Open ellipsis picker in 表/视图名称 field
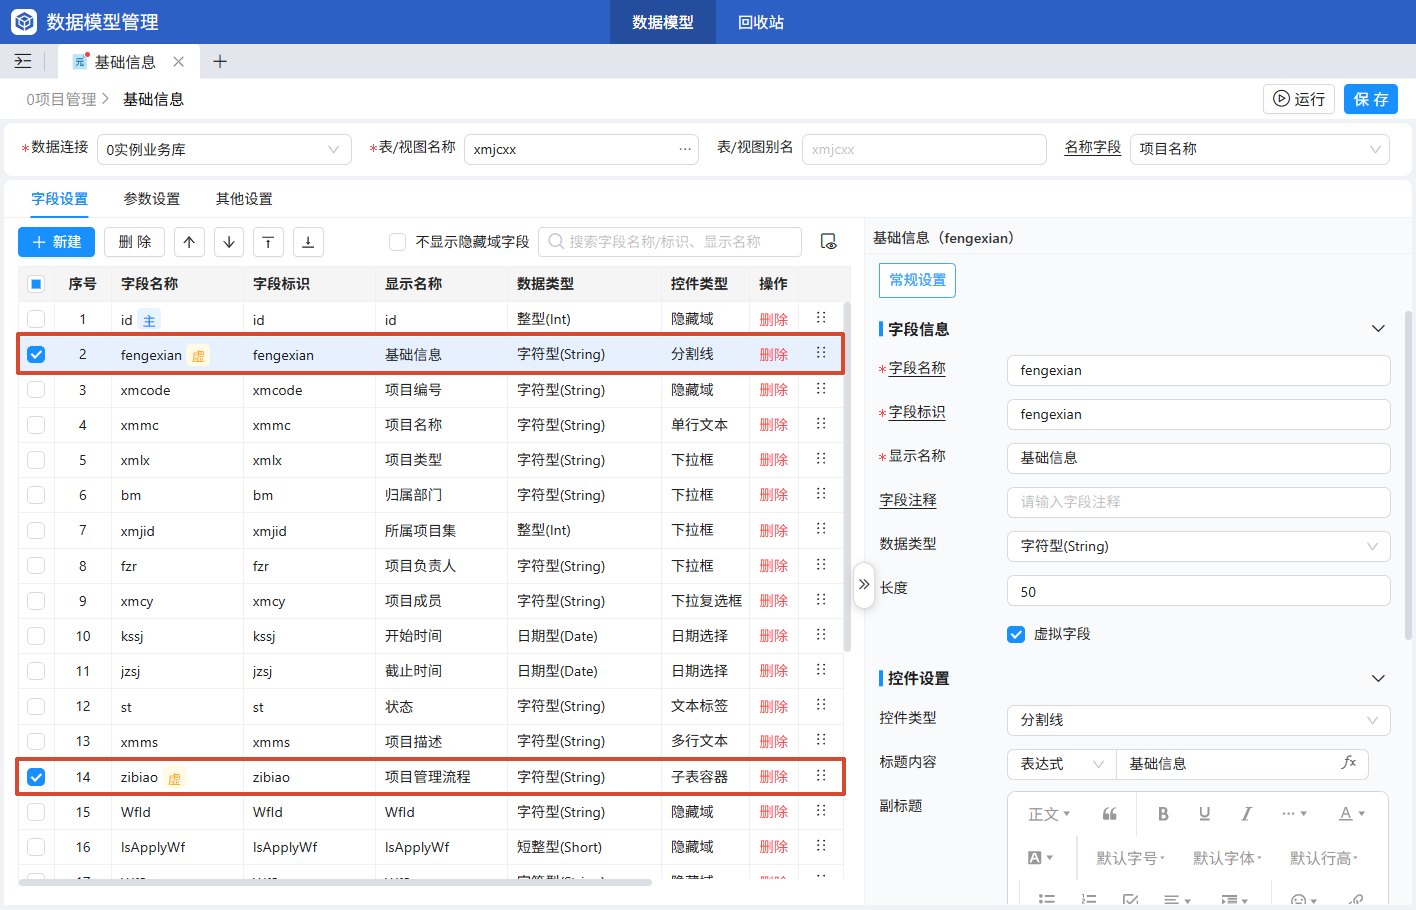 pyautogui.click(x=685, y=149)
